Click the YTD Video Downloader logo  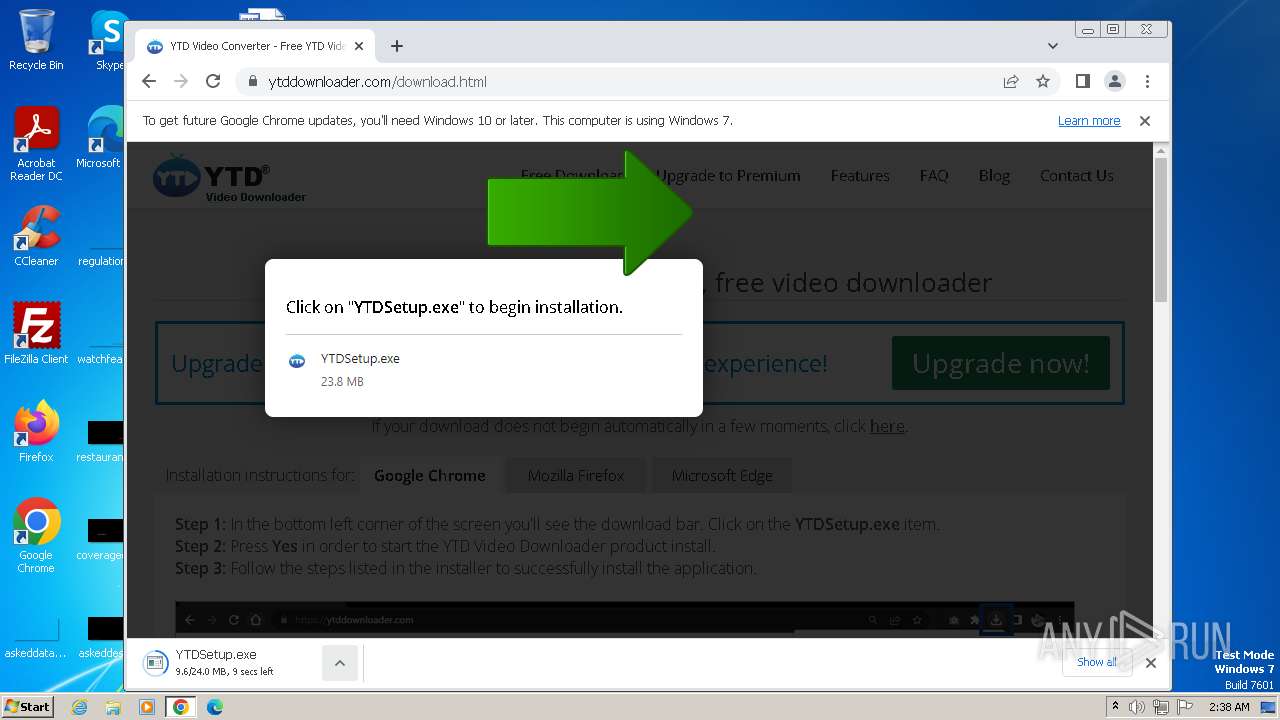coord(229,179)
